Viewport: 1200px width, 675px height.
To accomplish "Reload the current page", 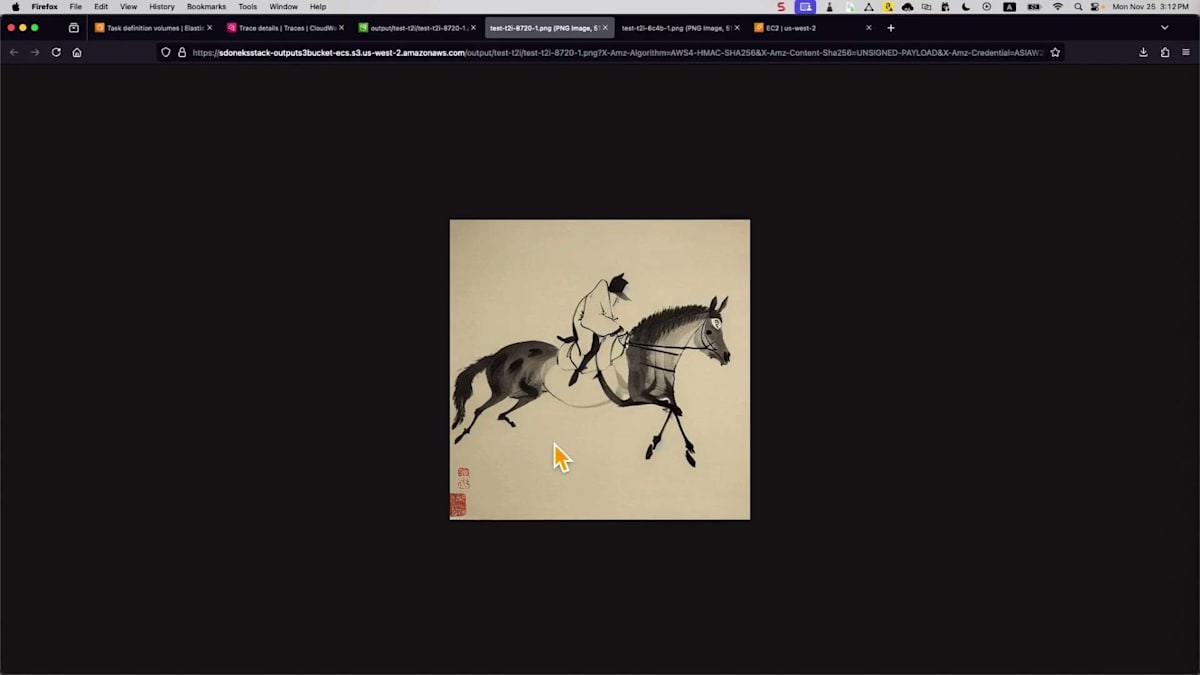I will (x=56, y=52).
